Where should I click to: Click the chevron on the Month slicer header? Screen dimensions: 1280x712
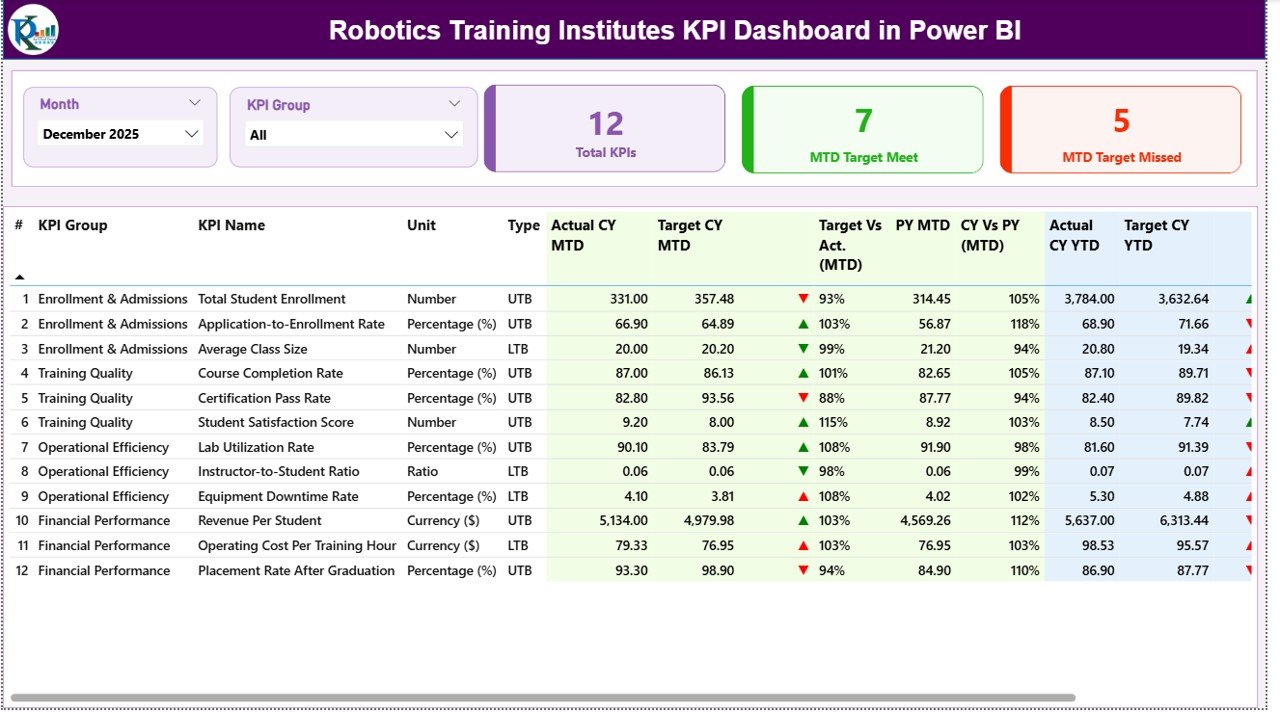[x=196, y=101]
